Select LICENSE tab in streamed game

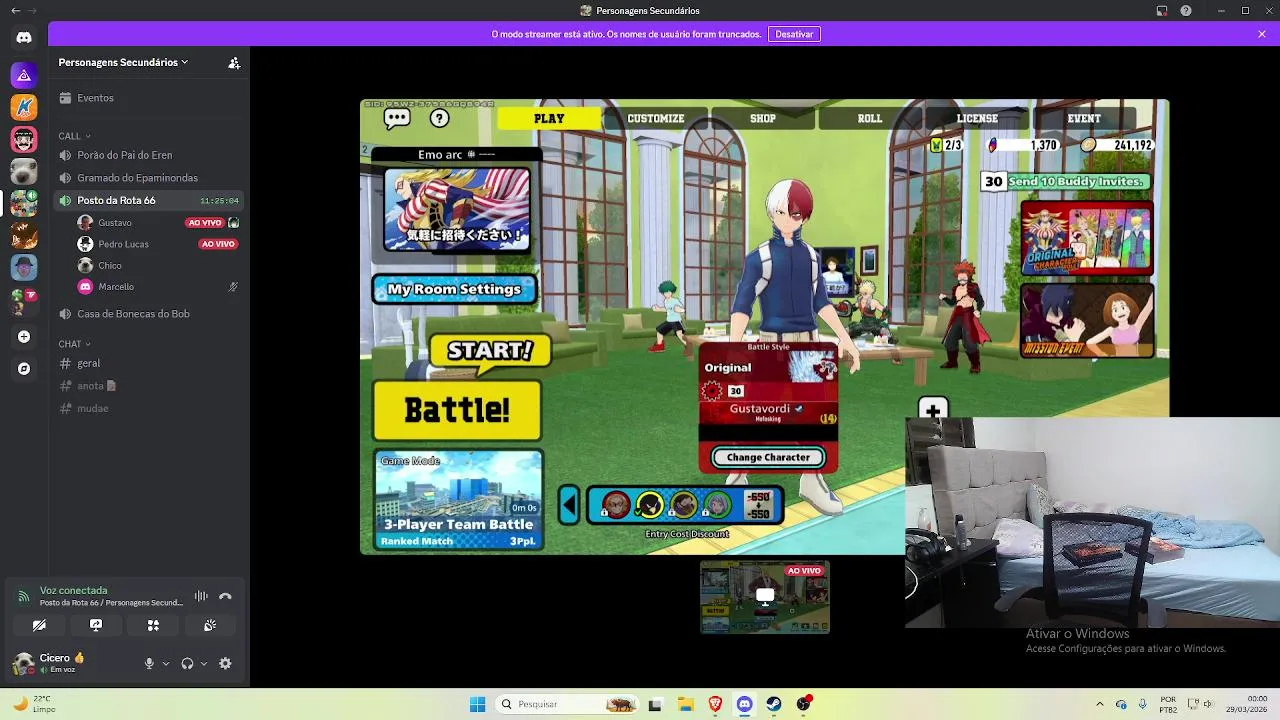(977, 118)
